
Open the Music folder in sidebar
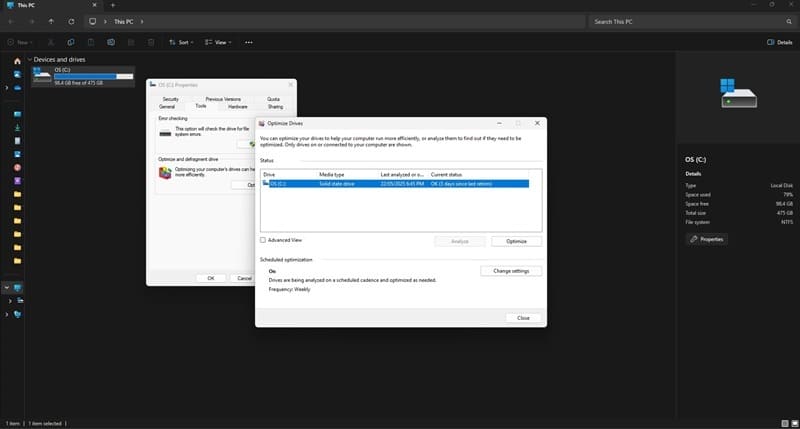click(x=17, y=167)
